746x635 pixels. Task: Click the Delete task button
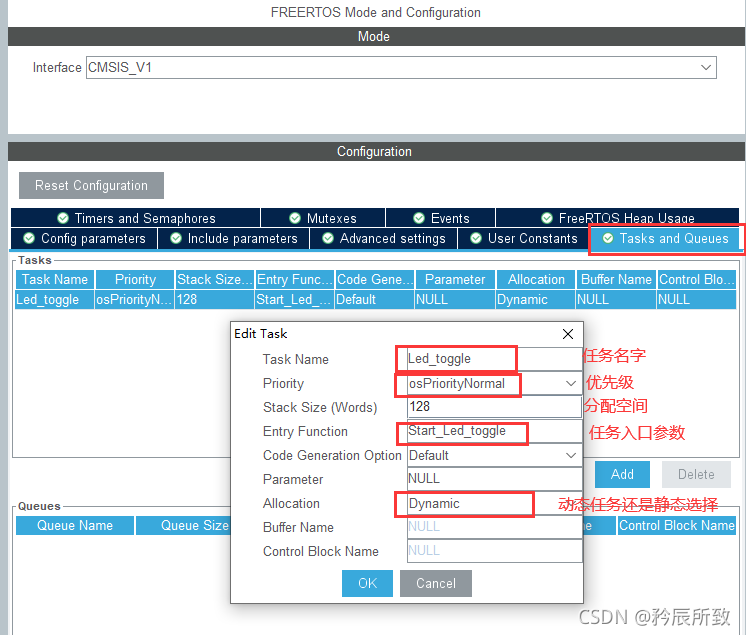click(x=696, y=474)
